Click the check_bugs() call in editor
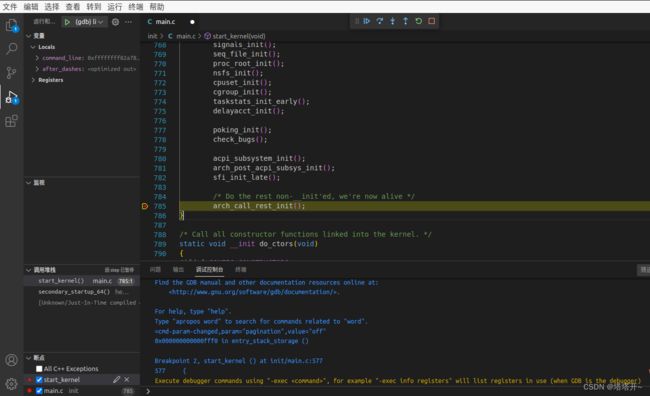The width and height of the screenshot is (650, 396). [240, 140]
